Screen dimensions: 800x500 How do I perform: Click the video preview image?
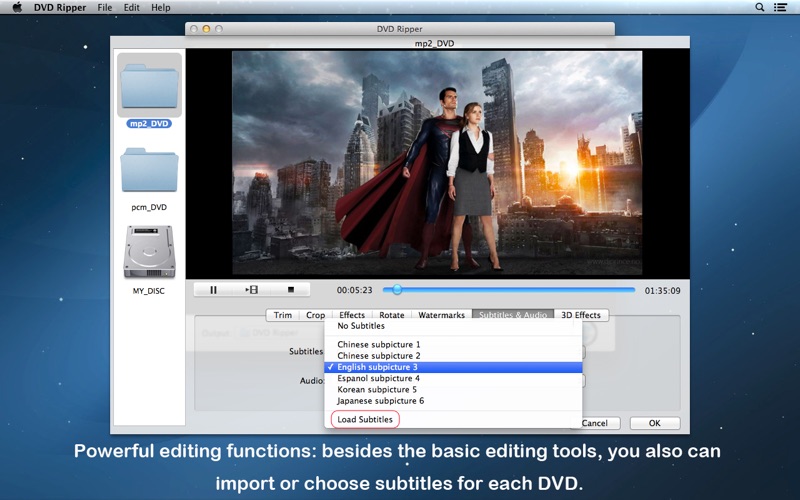pyautogui.click(x=437, y=163)
